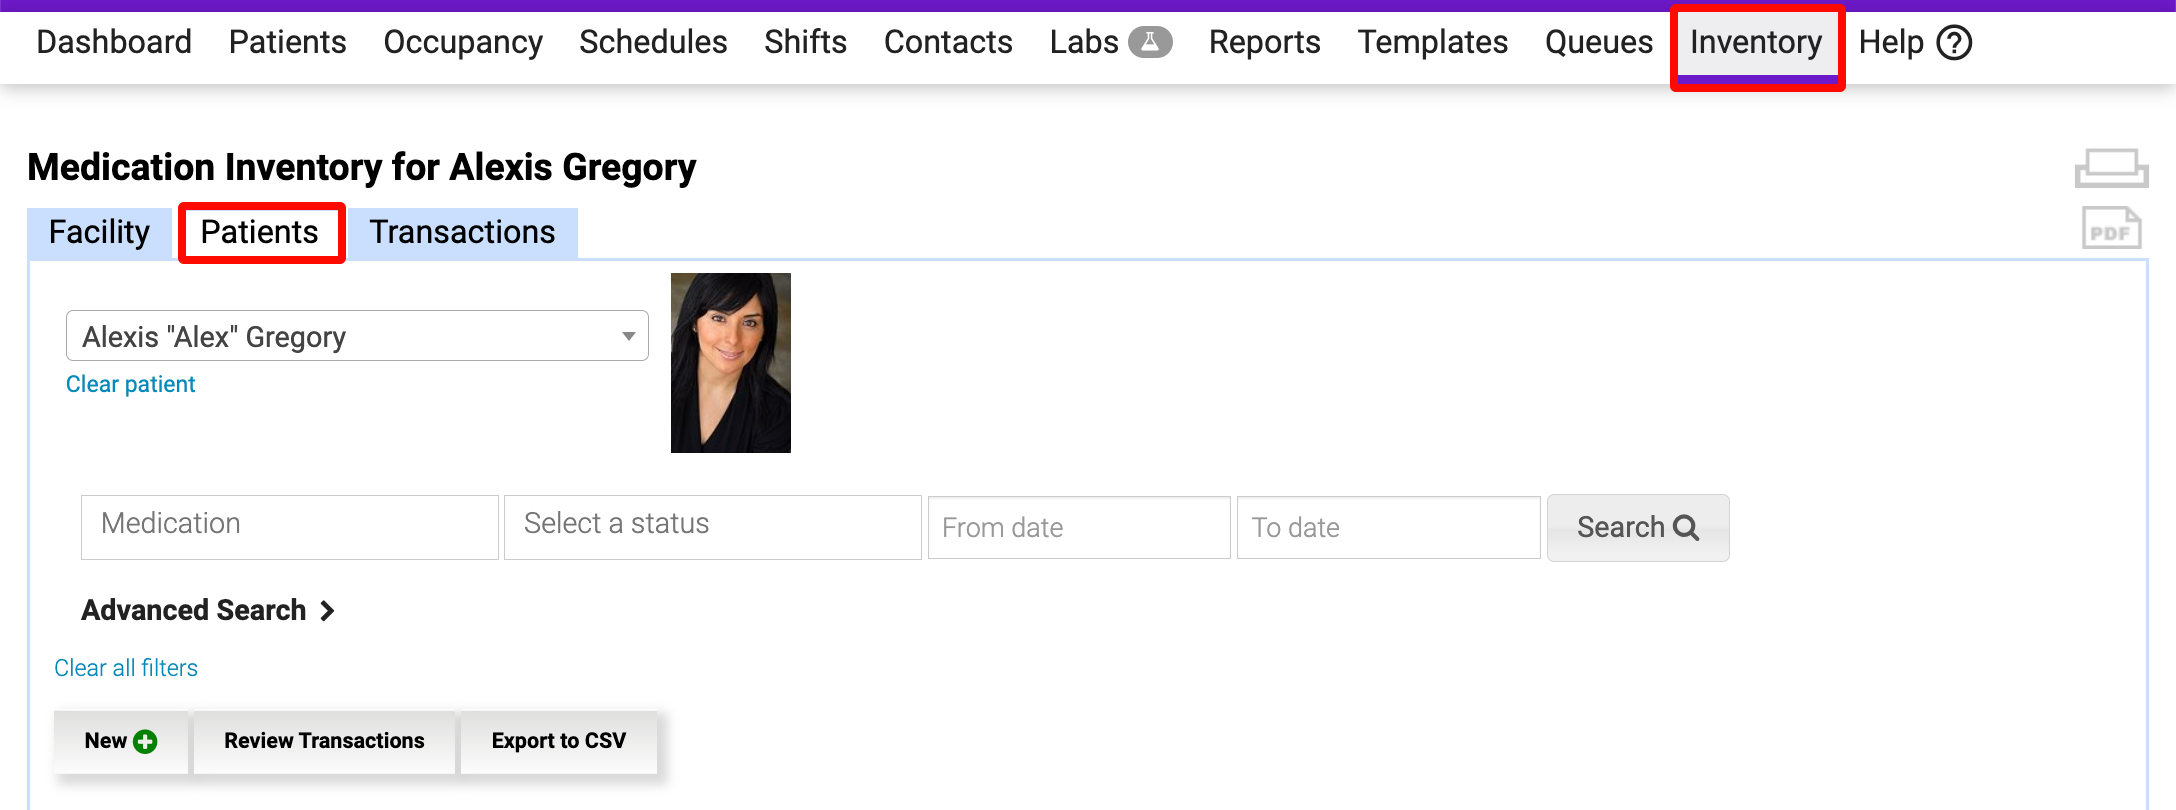The width and height of the screenshot is (2176, 810).
Task: Focus the Medication input field
Action: pyautogui.click(x=289, y=526)
